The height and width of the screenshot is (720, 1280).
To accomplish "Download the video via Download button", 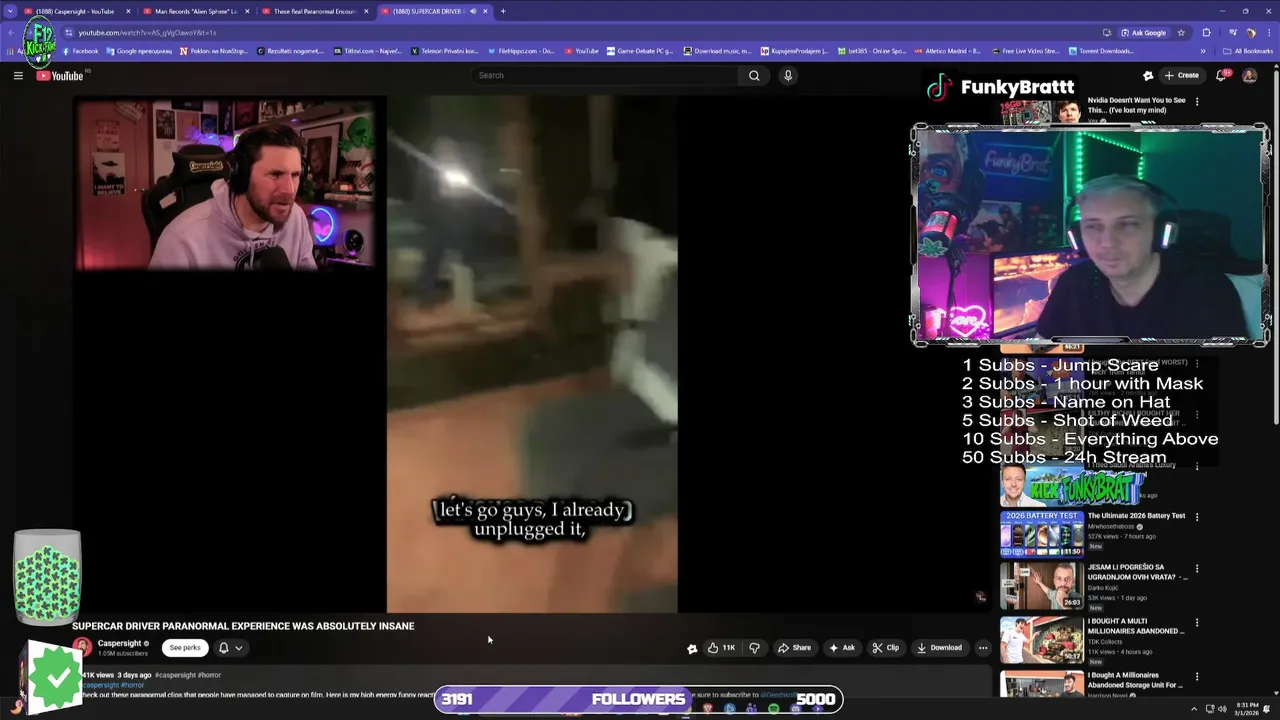I will [x=939, y=648].
